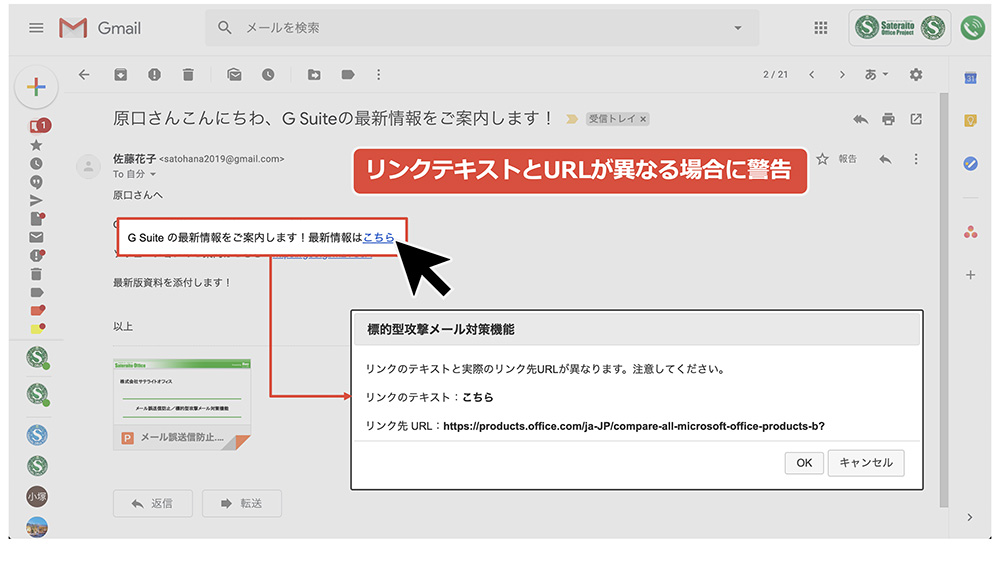This screenshot has width=1000, height=570.
Task: Open the メール誤送信防止 attachment thumbnail
Action: click(182, 404)
